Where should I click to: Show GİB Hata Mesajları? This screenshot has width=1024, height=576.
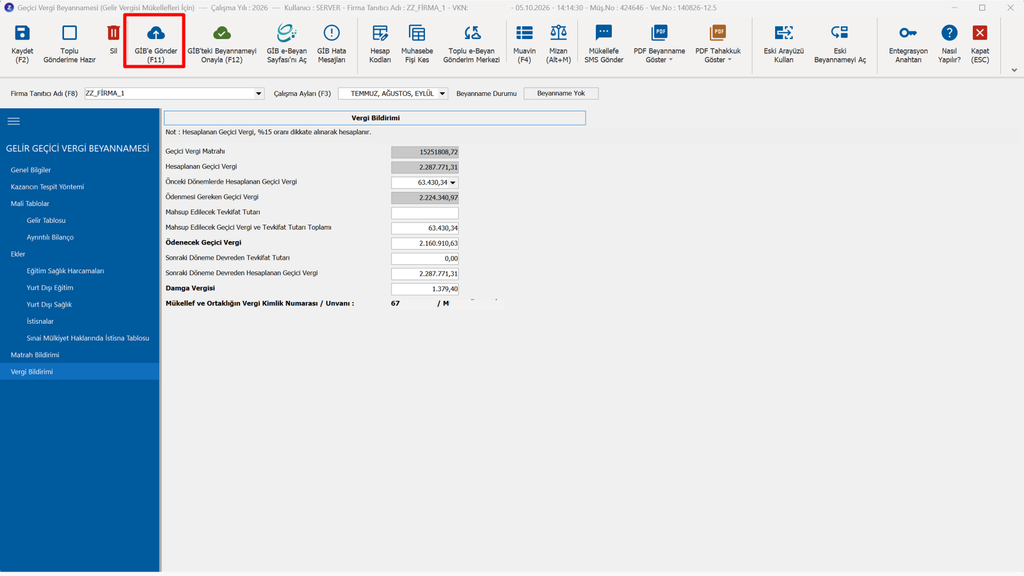(x=332, y=43)
